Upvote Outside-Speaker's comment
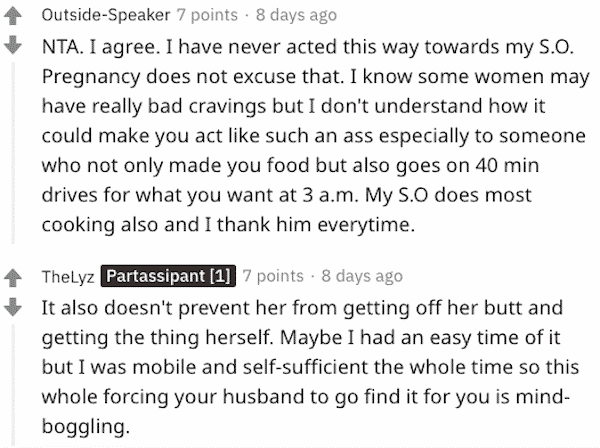The height and width of the screenshot is (448, 600). [13, 16]
